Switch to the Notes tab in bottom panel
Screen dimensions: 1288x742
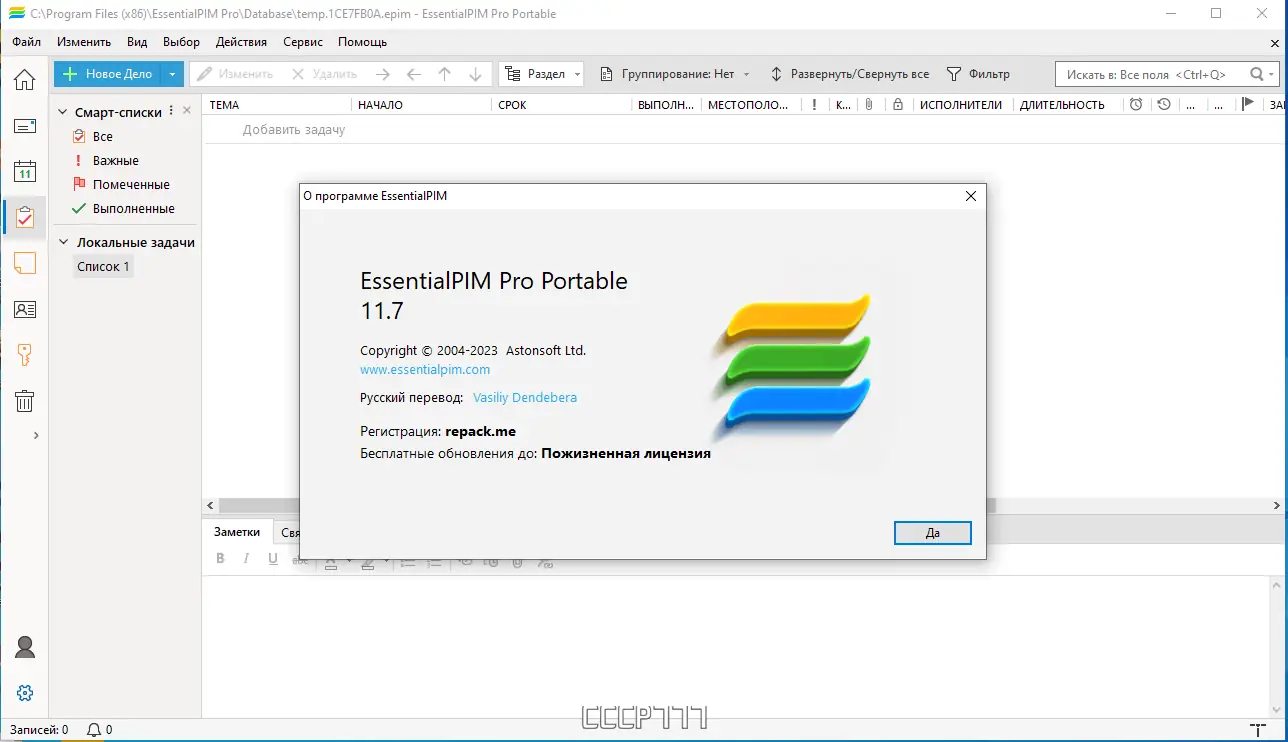[x=236, y=531]
